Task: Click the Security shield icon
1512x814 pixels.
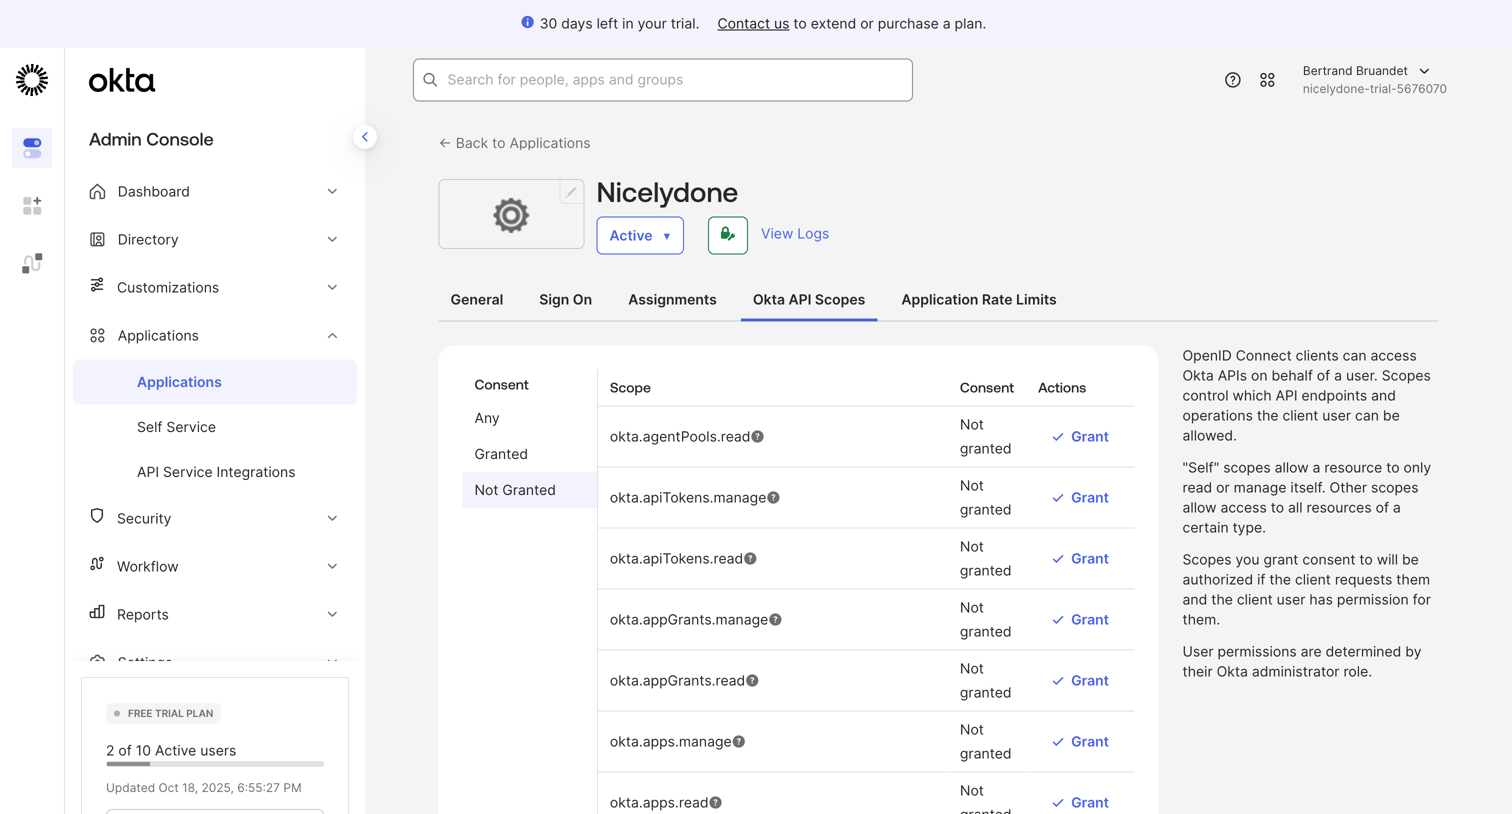Action: click(97, 517)
